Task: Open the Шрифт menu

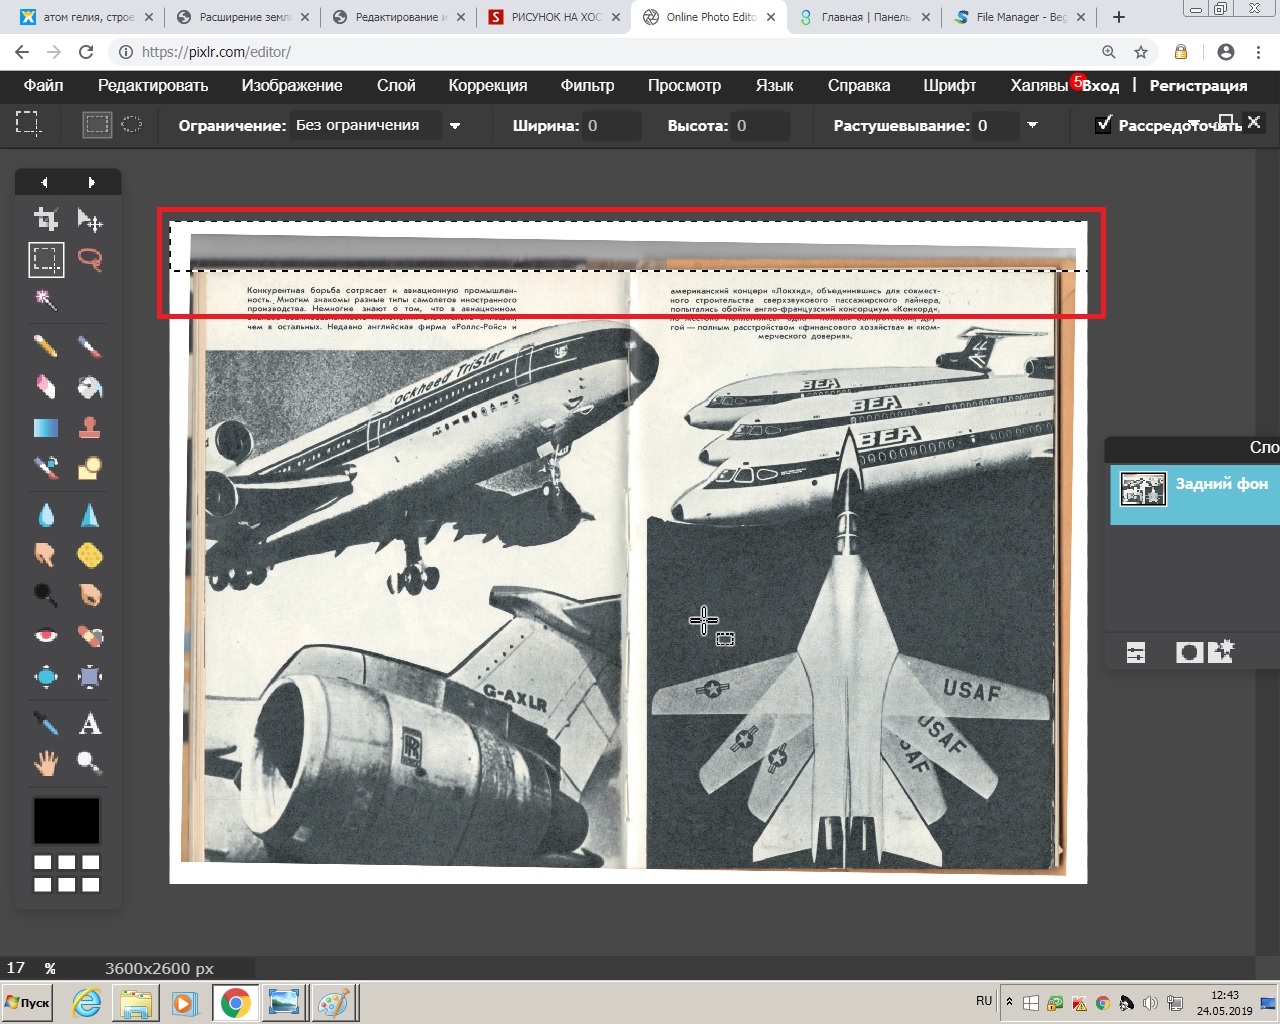Action: (950, 85)
